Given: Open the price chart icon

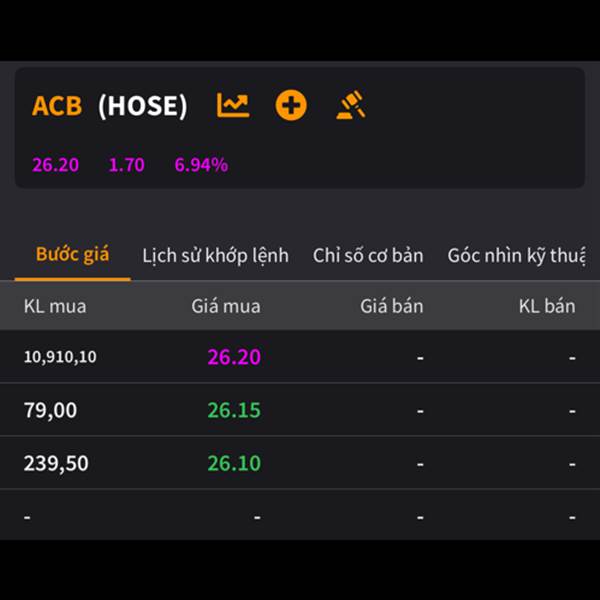Looking at the screenshot, I should tap(233, 105).
